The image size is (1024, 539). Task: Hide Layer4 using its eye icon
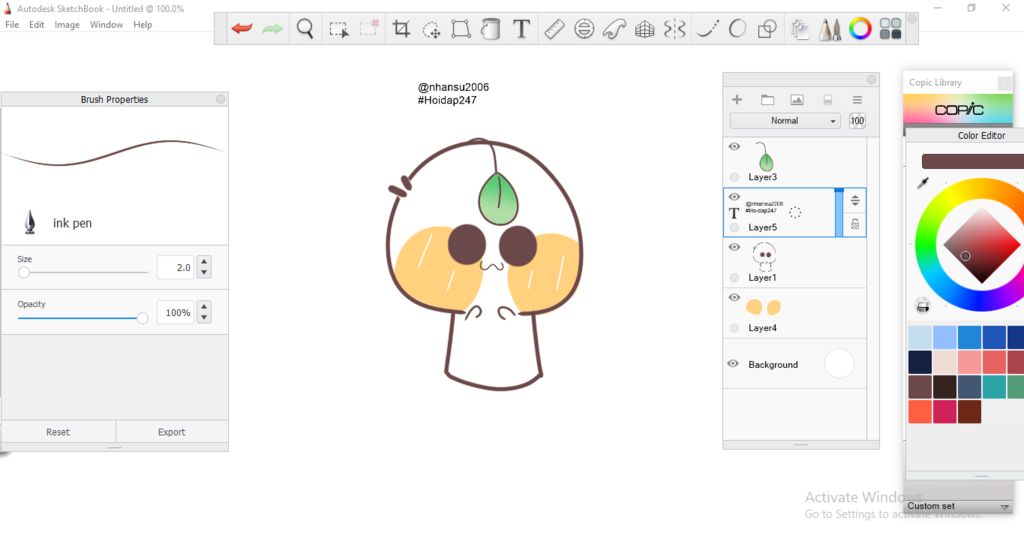[734, 297]
